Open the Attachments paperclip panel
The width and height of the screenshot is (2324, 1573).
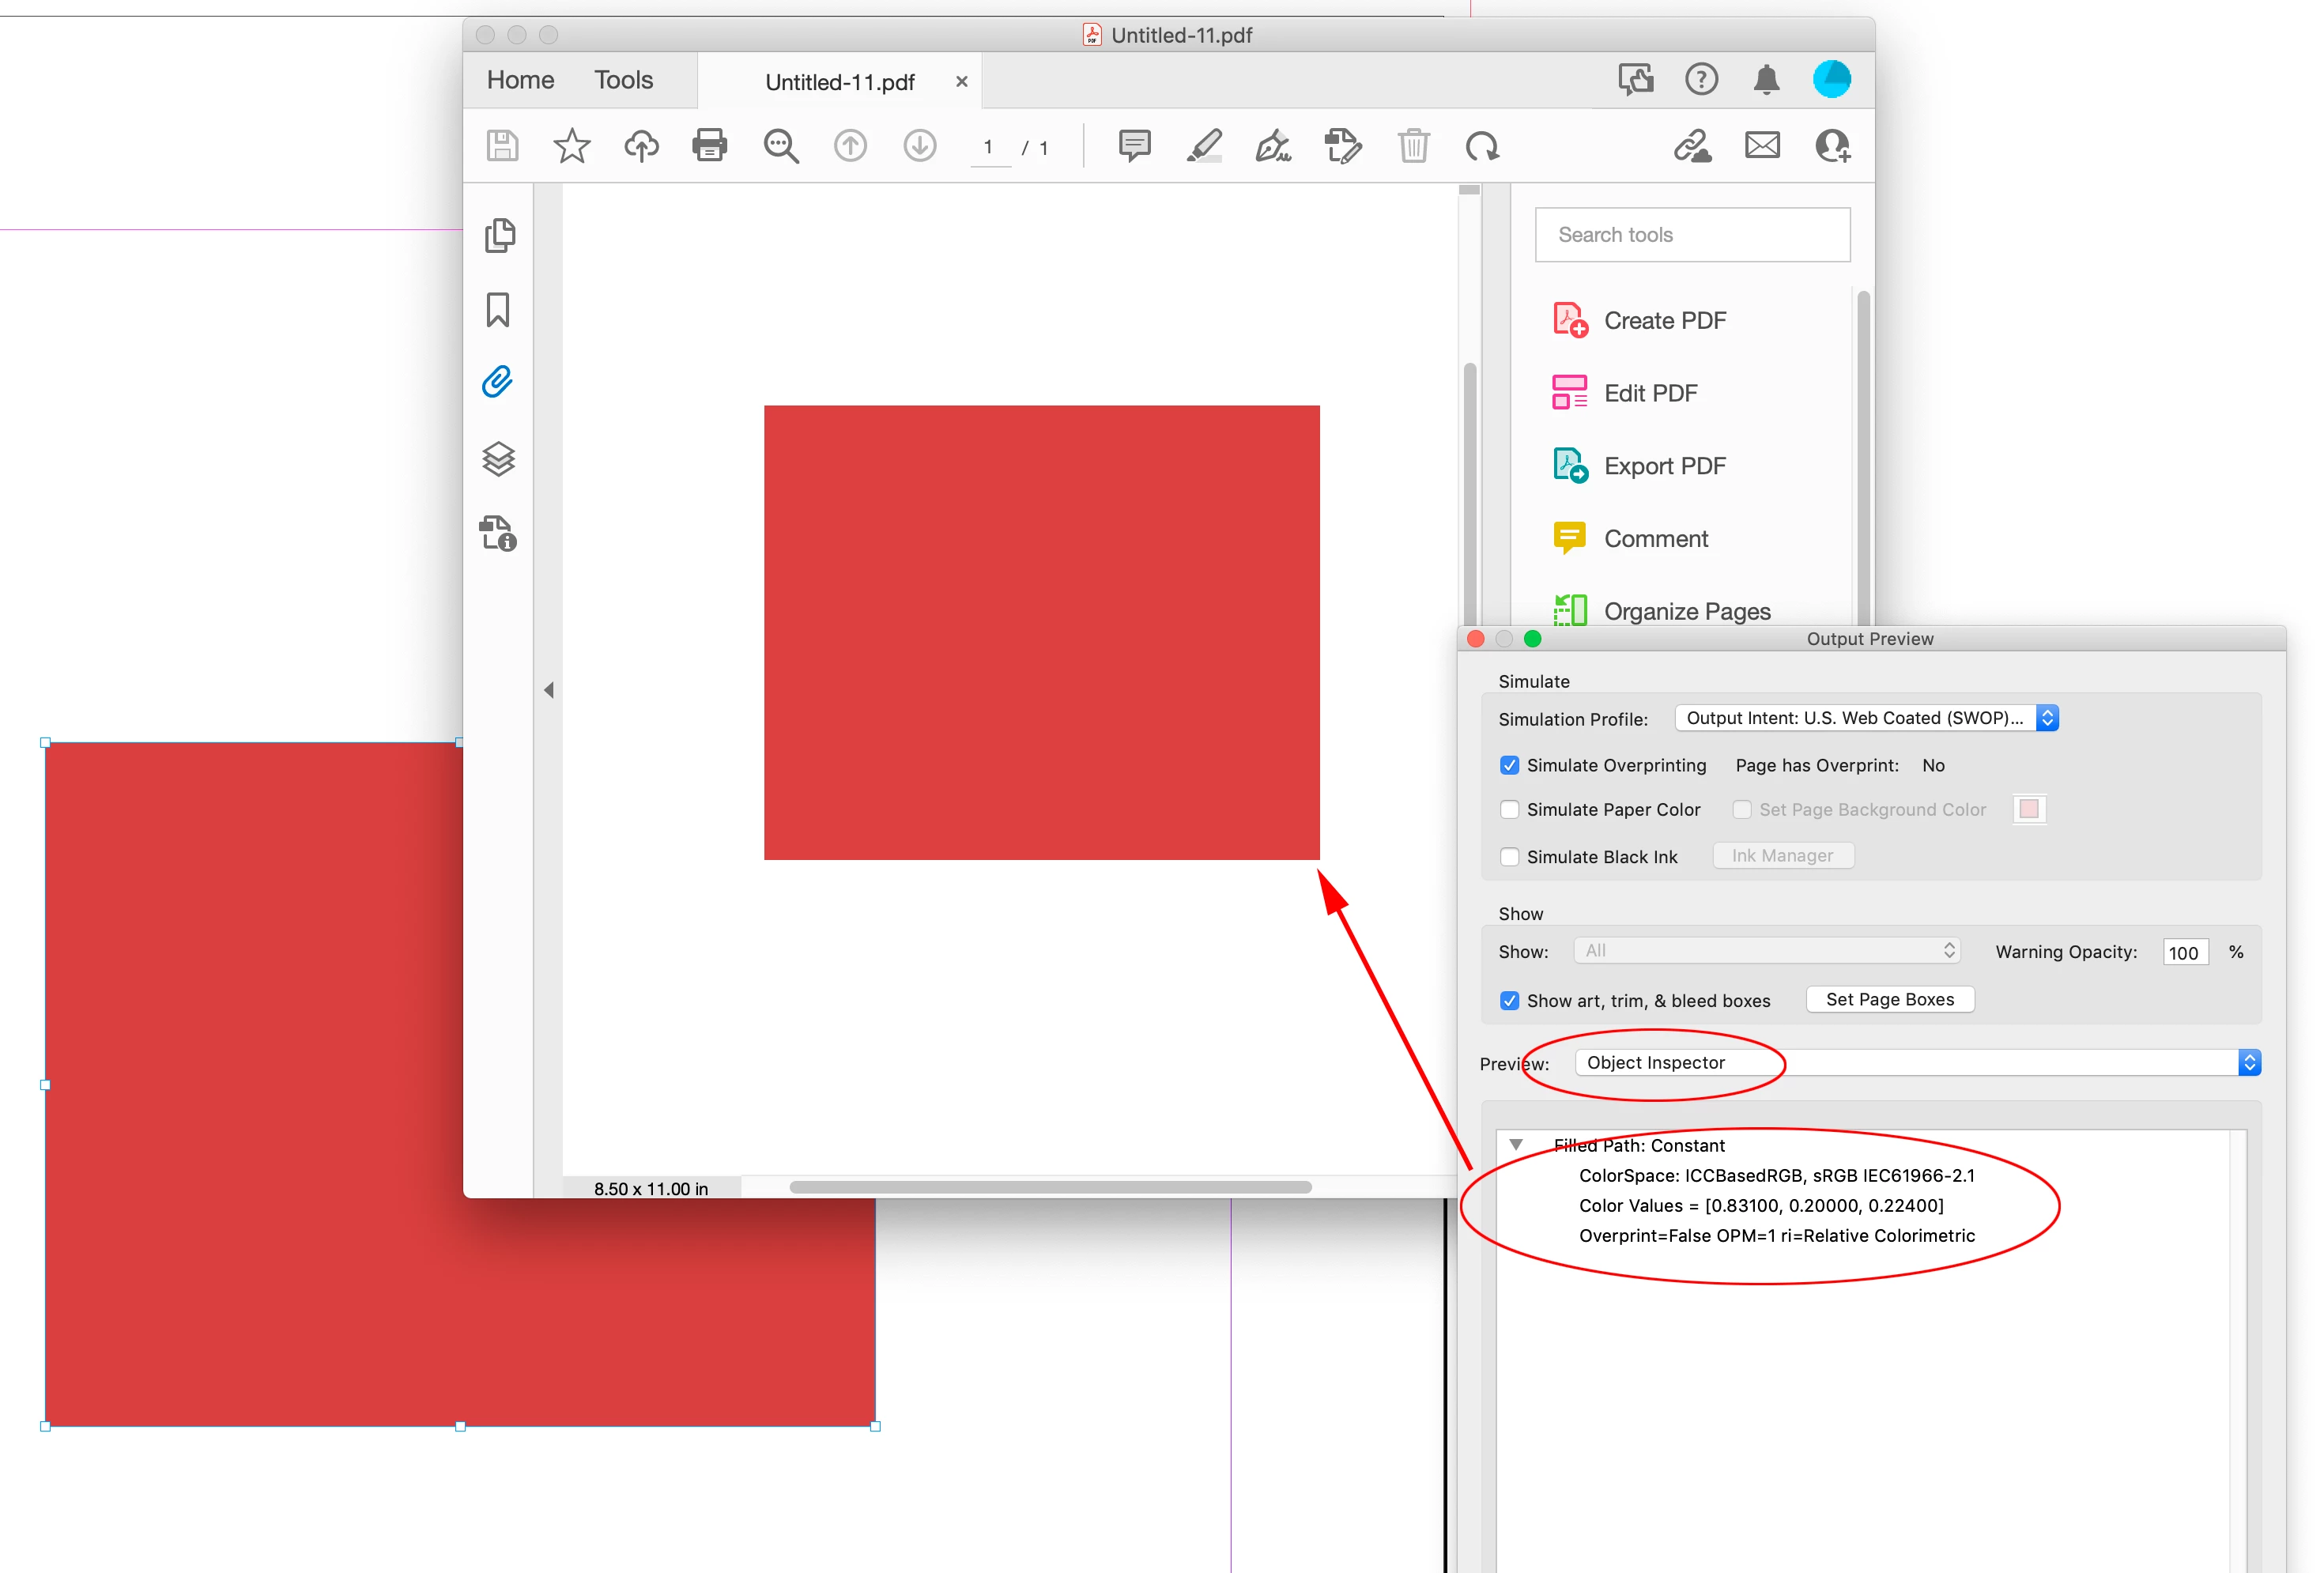pyautogui.click(x=498, y=382)
